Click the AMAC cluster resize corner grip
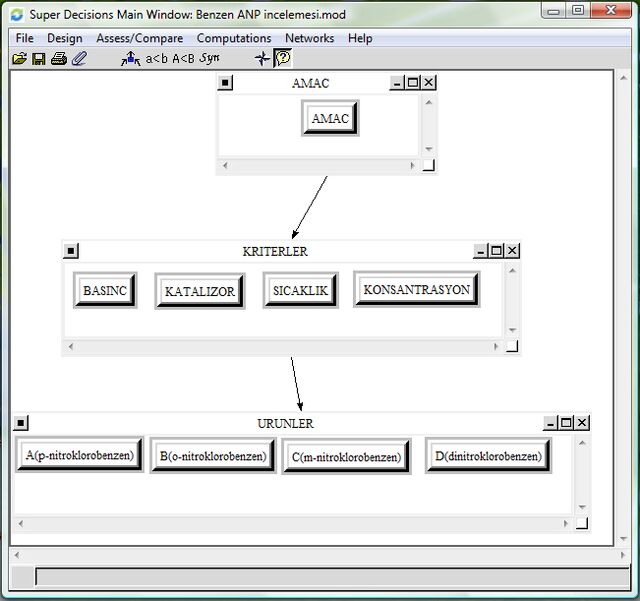This screenshot has height=601, width=640. click(429, 165)
